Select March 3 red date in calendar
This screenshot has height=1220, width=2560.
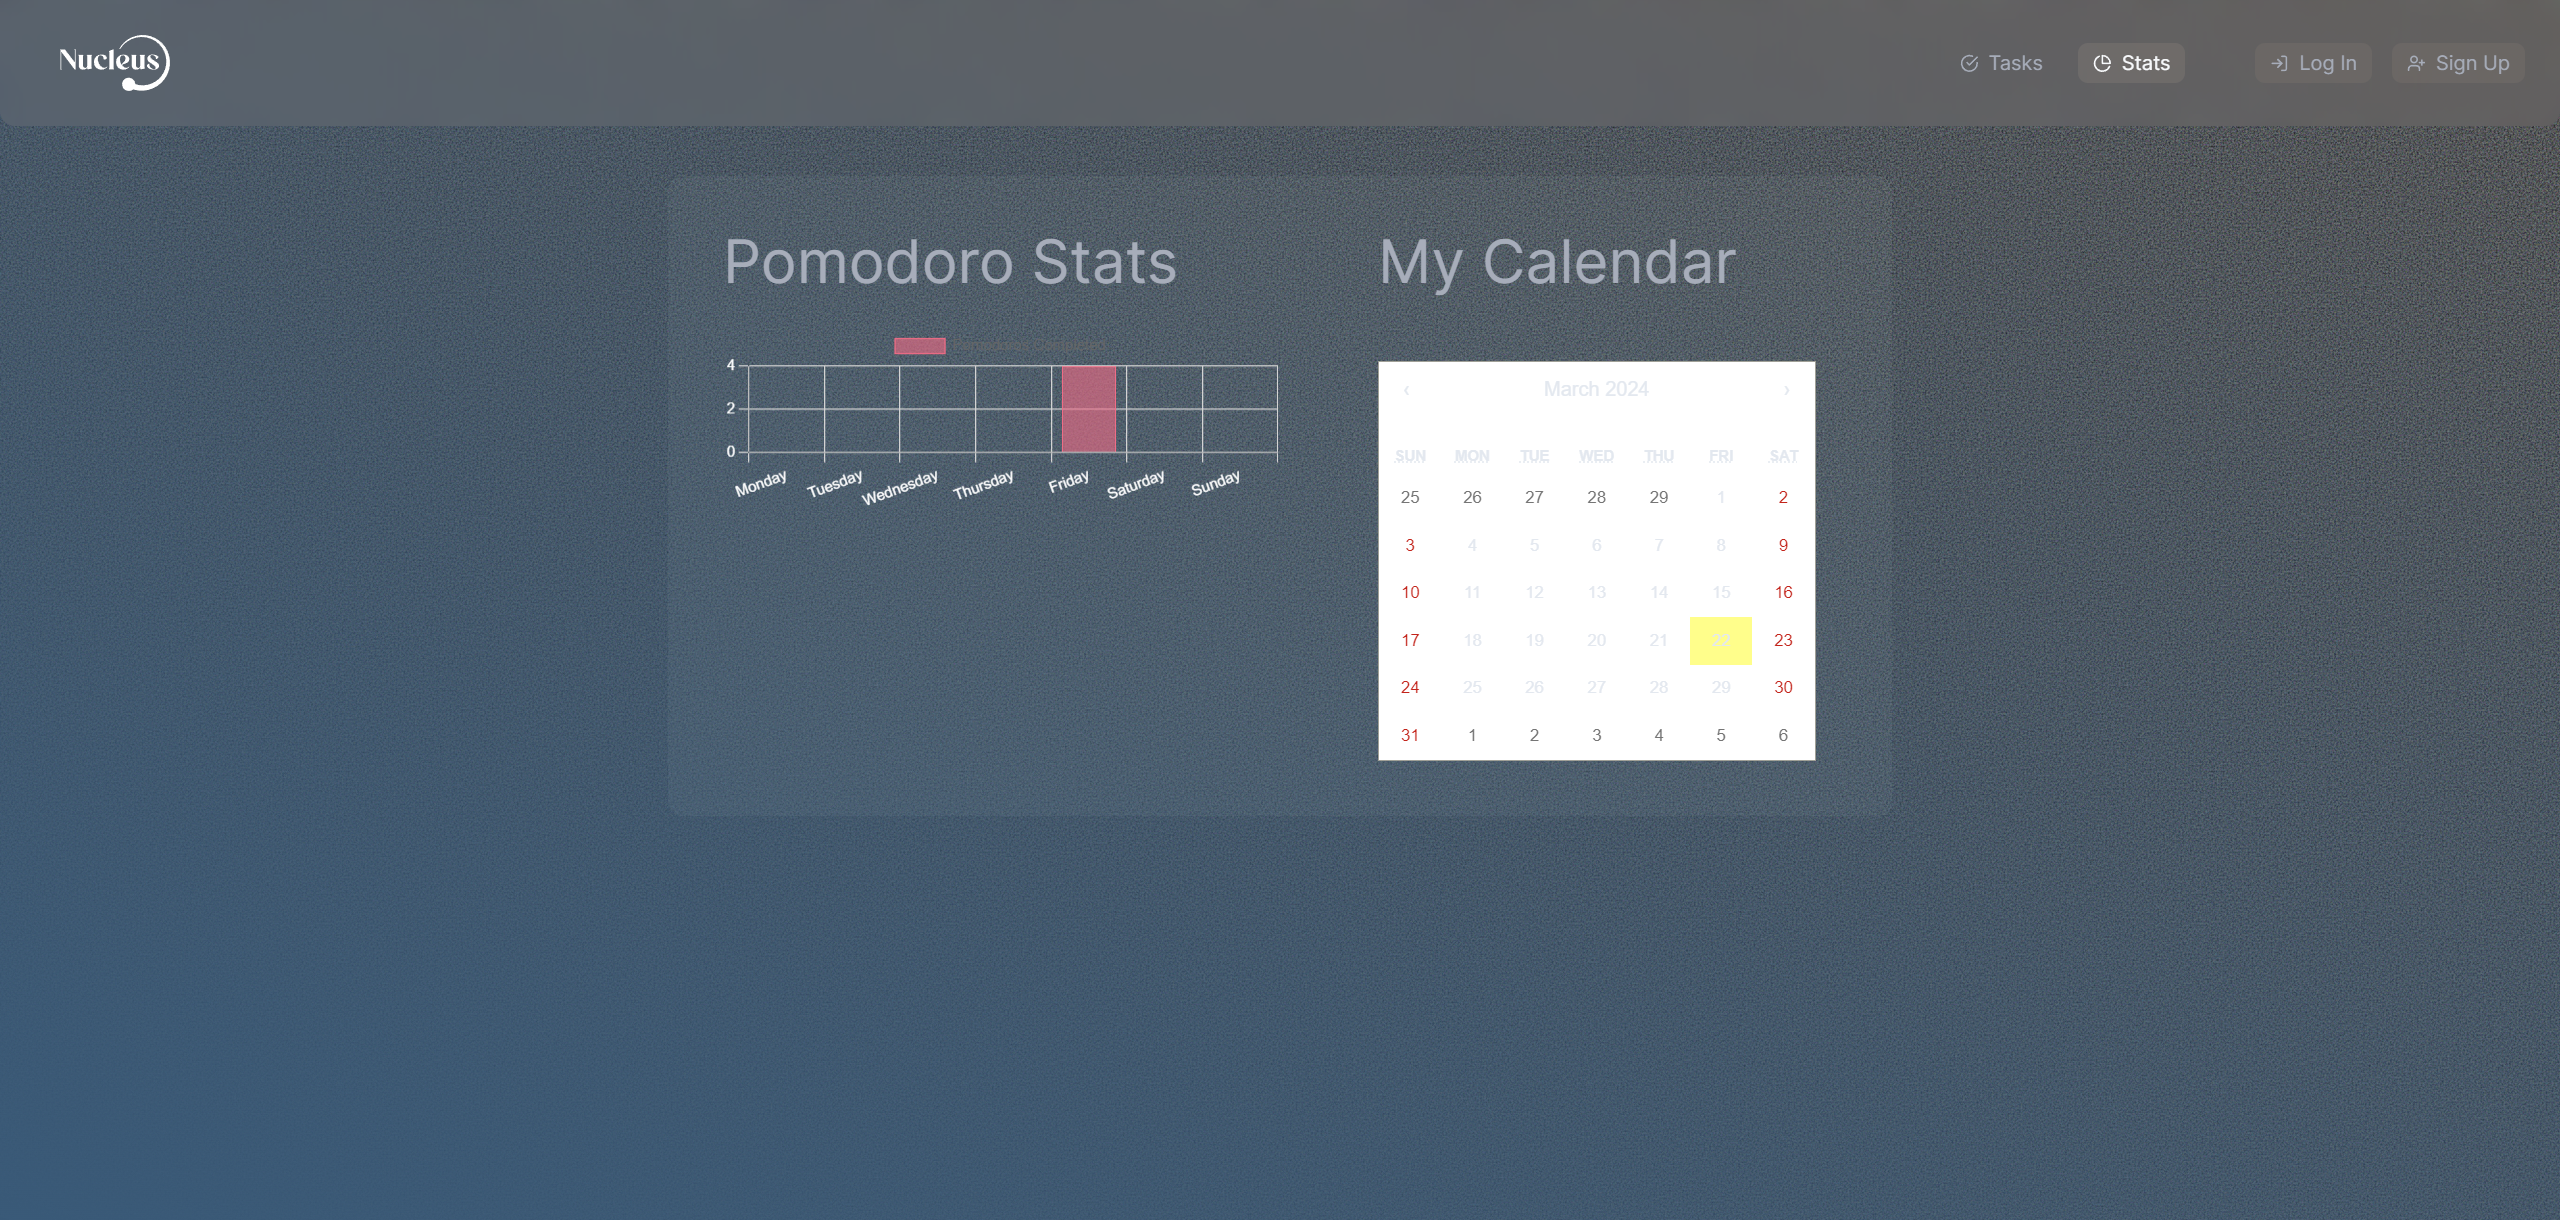[1409, 544]
